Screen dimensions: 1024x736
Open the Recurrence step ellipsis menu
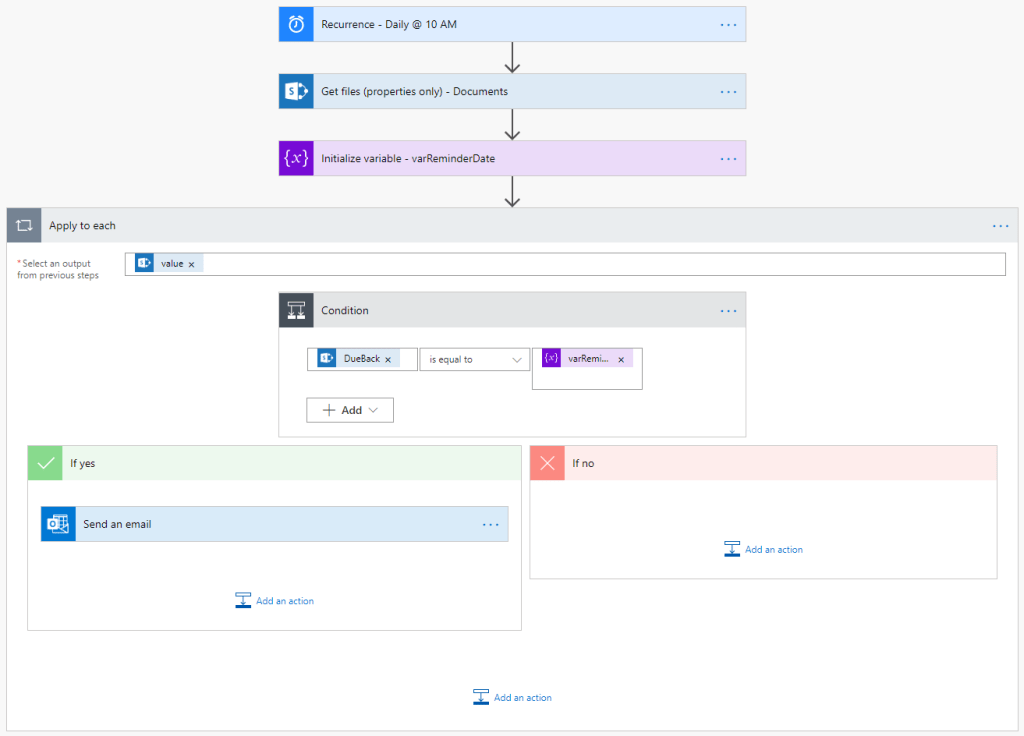point(728,24)
